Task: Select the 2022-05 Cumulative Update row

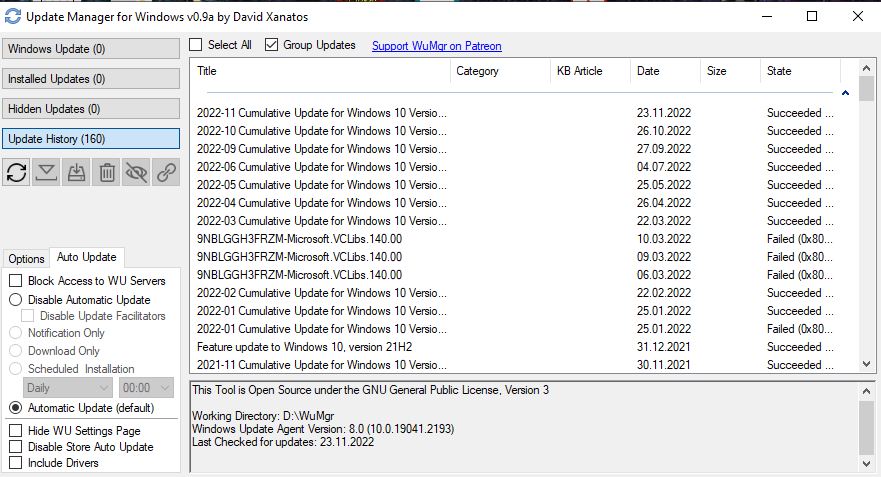Action: [x=515, y=185]
